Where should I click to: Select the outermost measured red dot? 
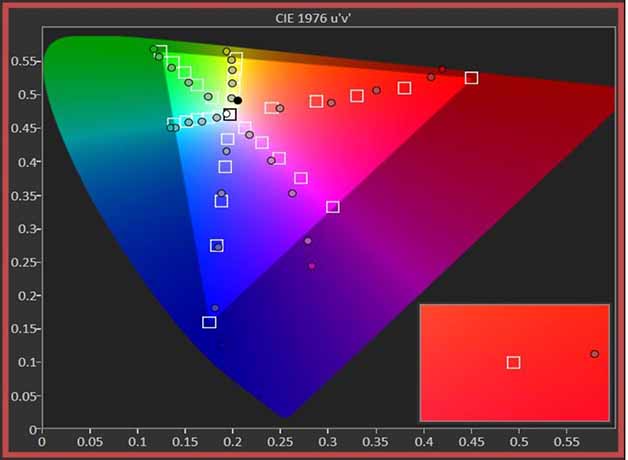[442, 70]
